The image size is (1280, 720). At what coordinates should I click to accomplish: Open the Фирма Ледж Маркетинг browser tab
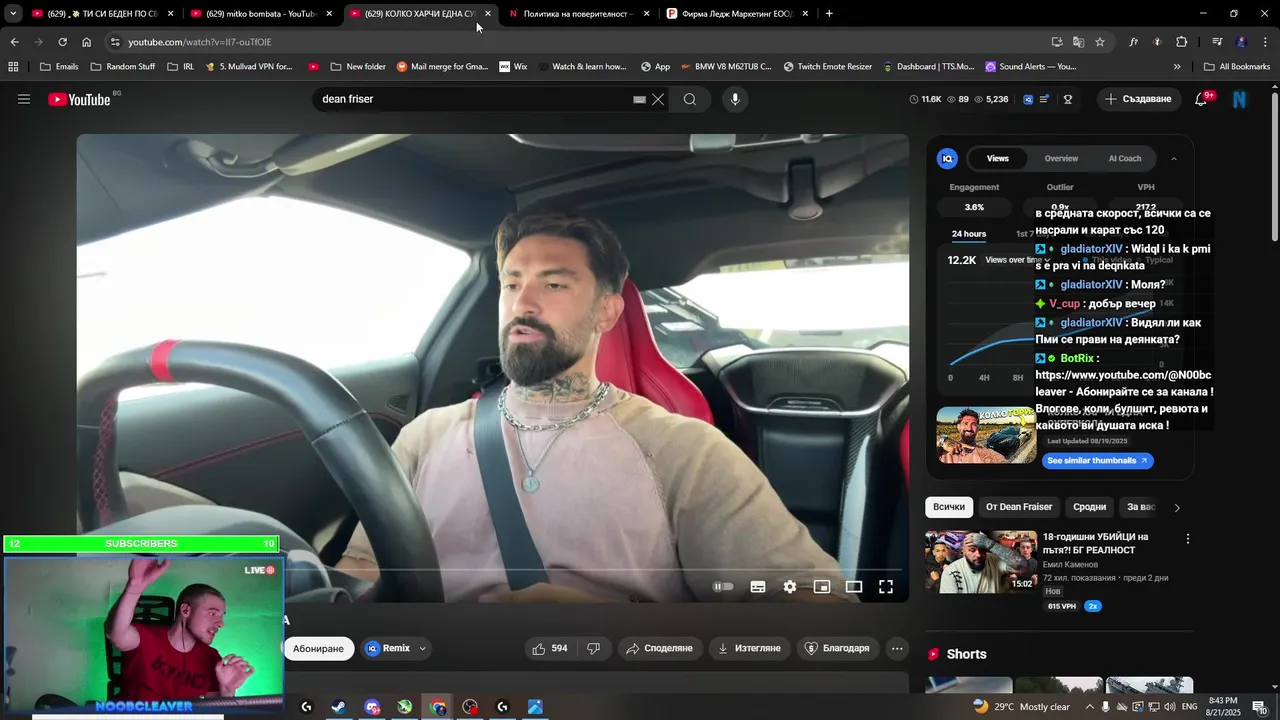point(736,14)
